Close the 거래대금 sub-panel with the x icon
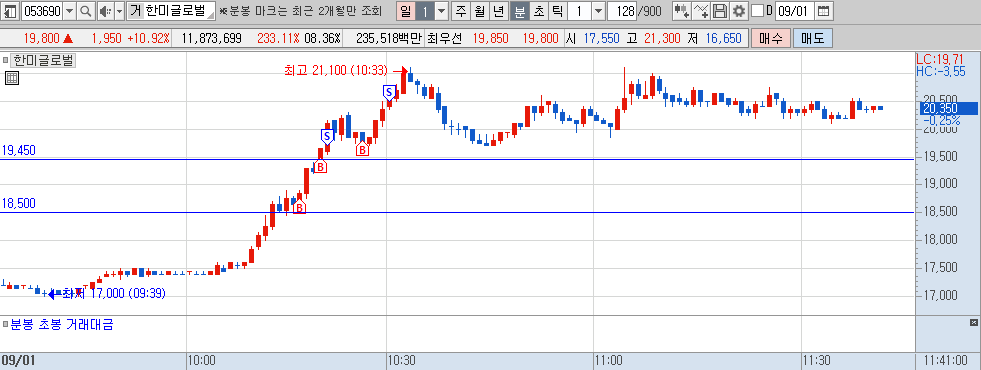The width and height of the screenshot is (981, 370). tap(973, 322)
